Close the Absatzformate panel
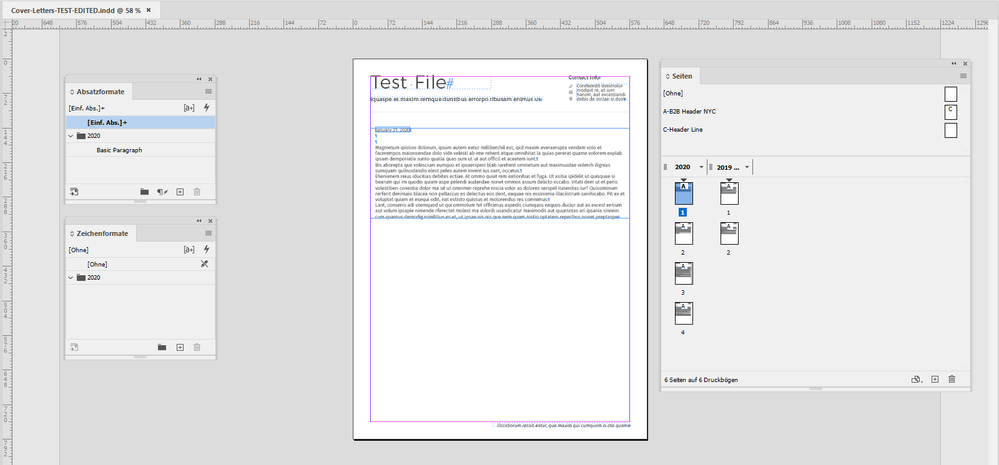The width and height of the screenshot is (999, 465). pyautogui.click(x=210, y=79)
